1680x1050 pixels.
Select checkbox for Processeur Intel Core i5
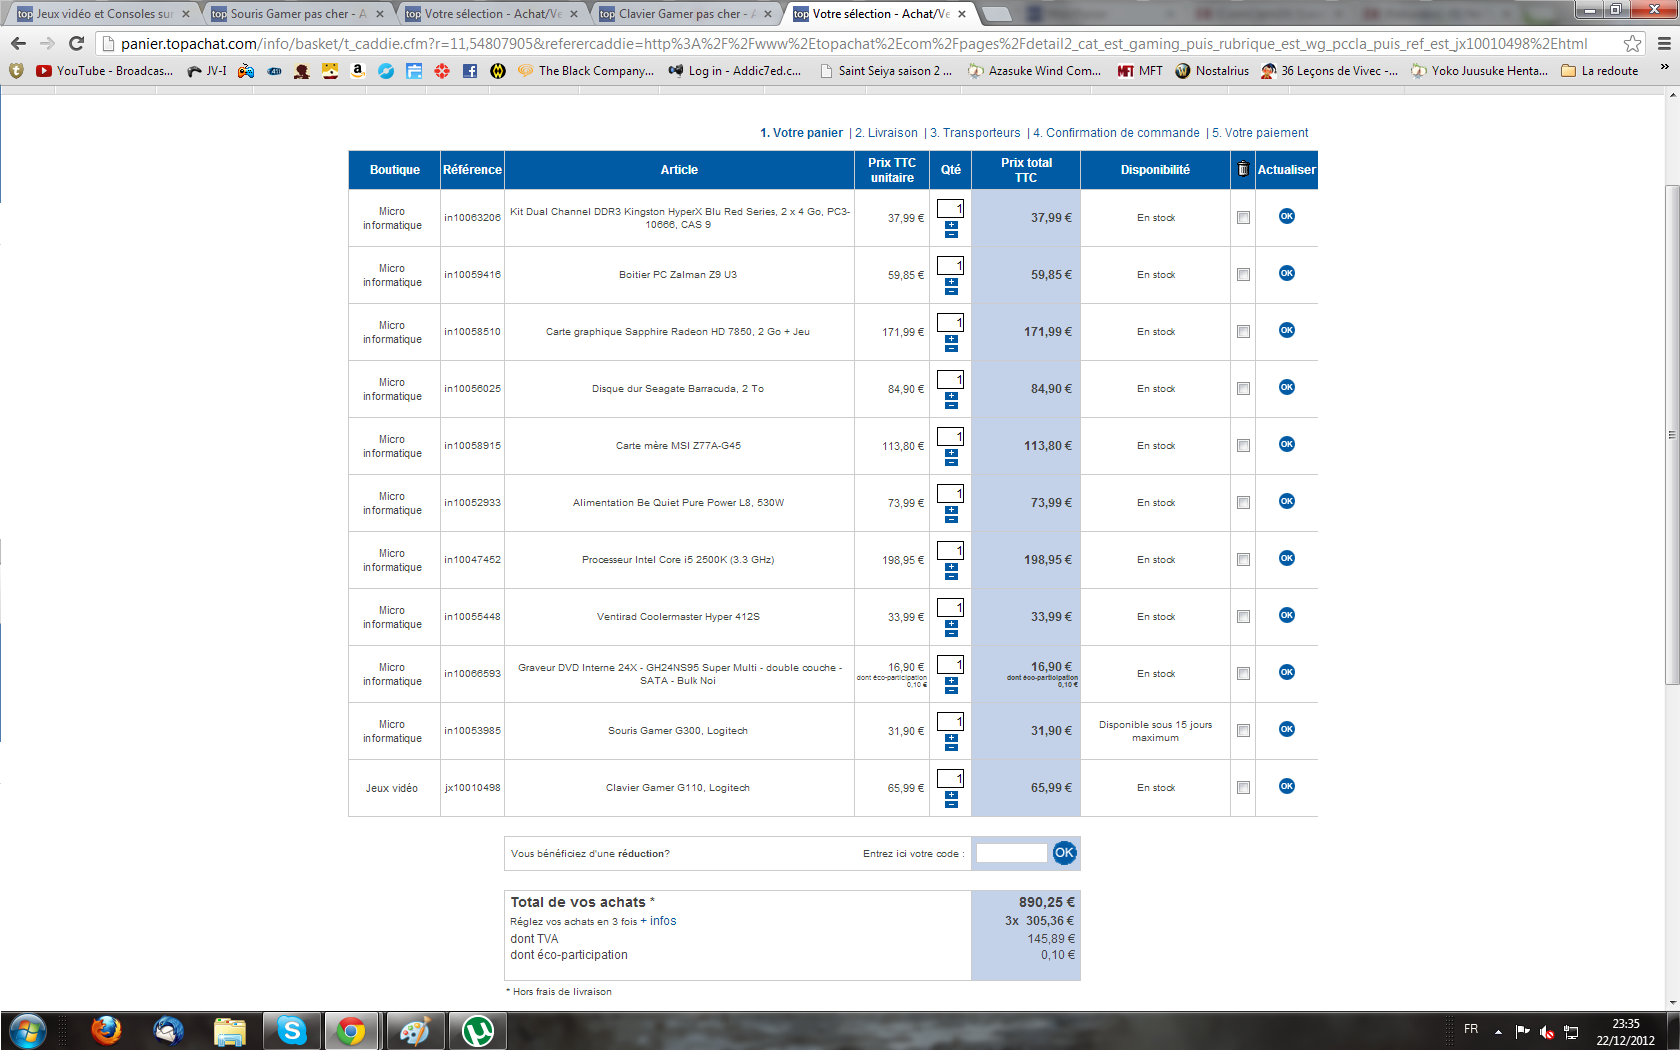(1243, 560)
